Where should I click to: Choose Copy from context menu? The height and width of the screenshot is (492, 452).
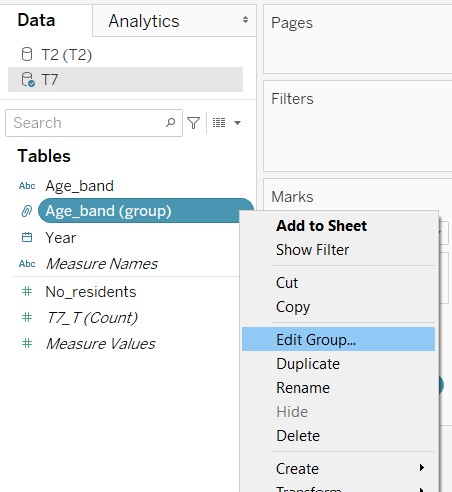tap(338, 307)
